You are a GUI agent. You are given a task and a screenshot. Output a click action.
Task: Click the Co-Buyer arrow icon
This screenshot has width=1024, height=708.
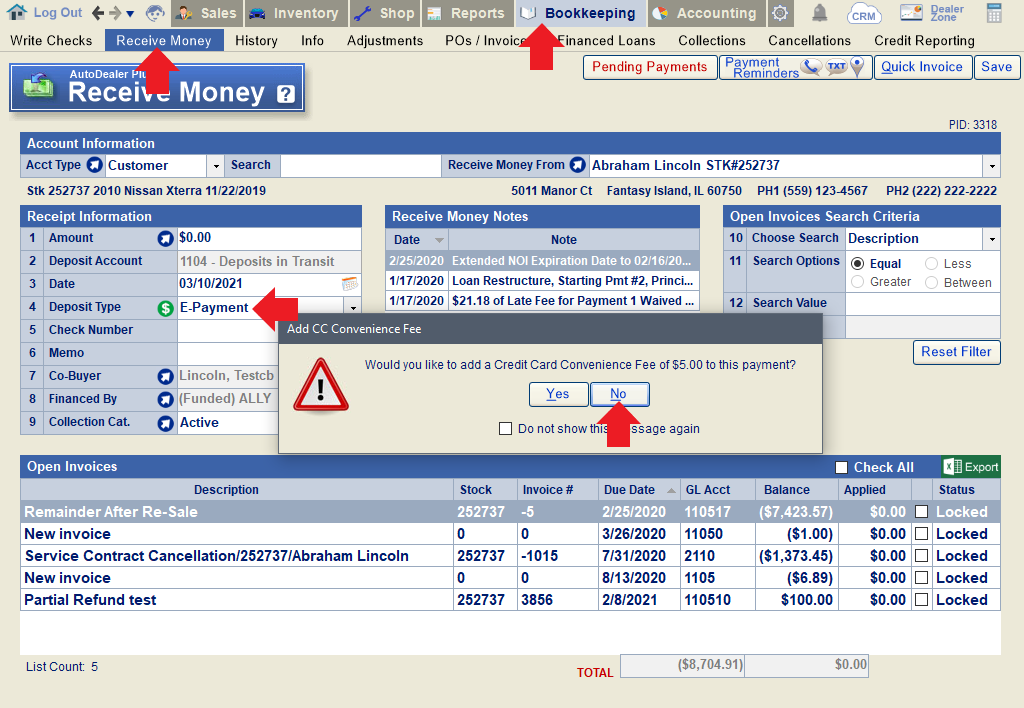(x=165, y=376)
